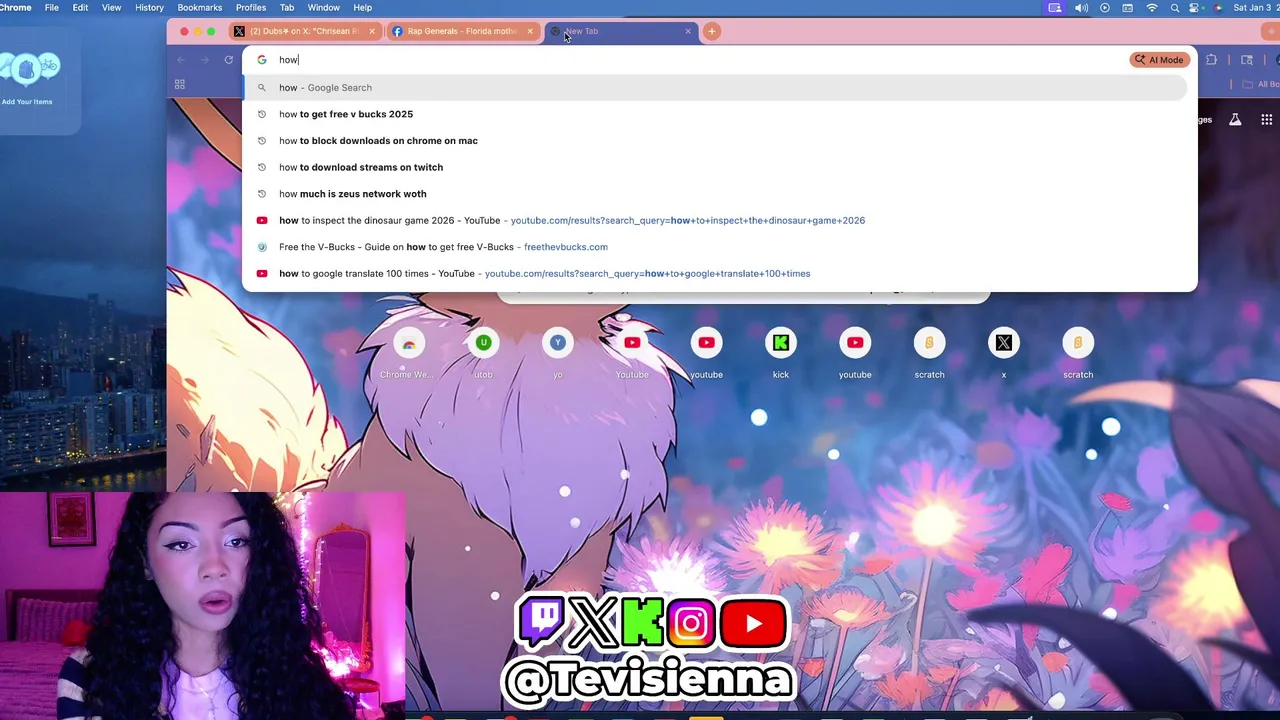This screenshot has height=720, width=1280.
Task: Click the screen sharing icon in menu bar
Action: (1054, 8)
